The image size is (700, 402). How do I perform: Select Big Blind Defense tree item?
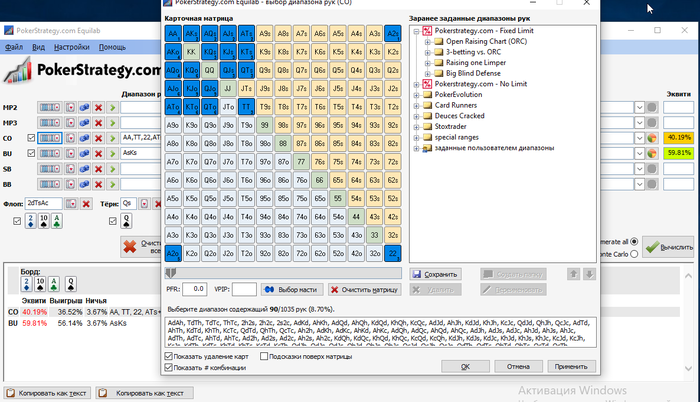[x=473, y=73]
